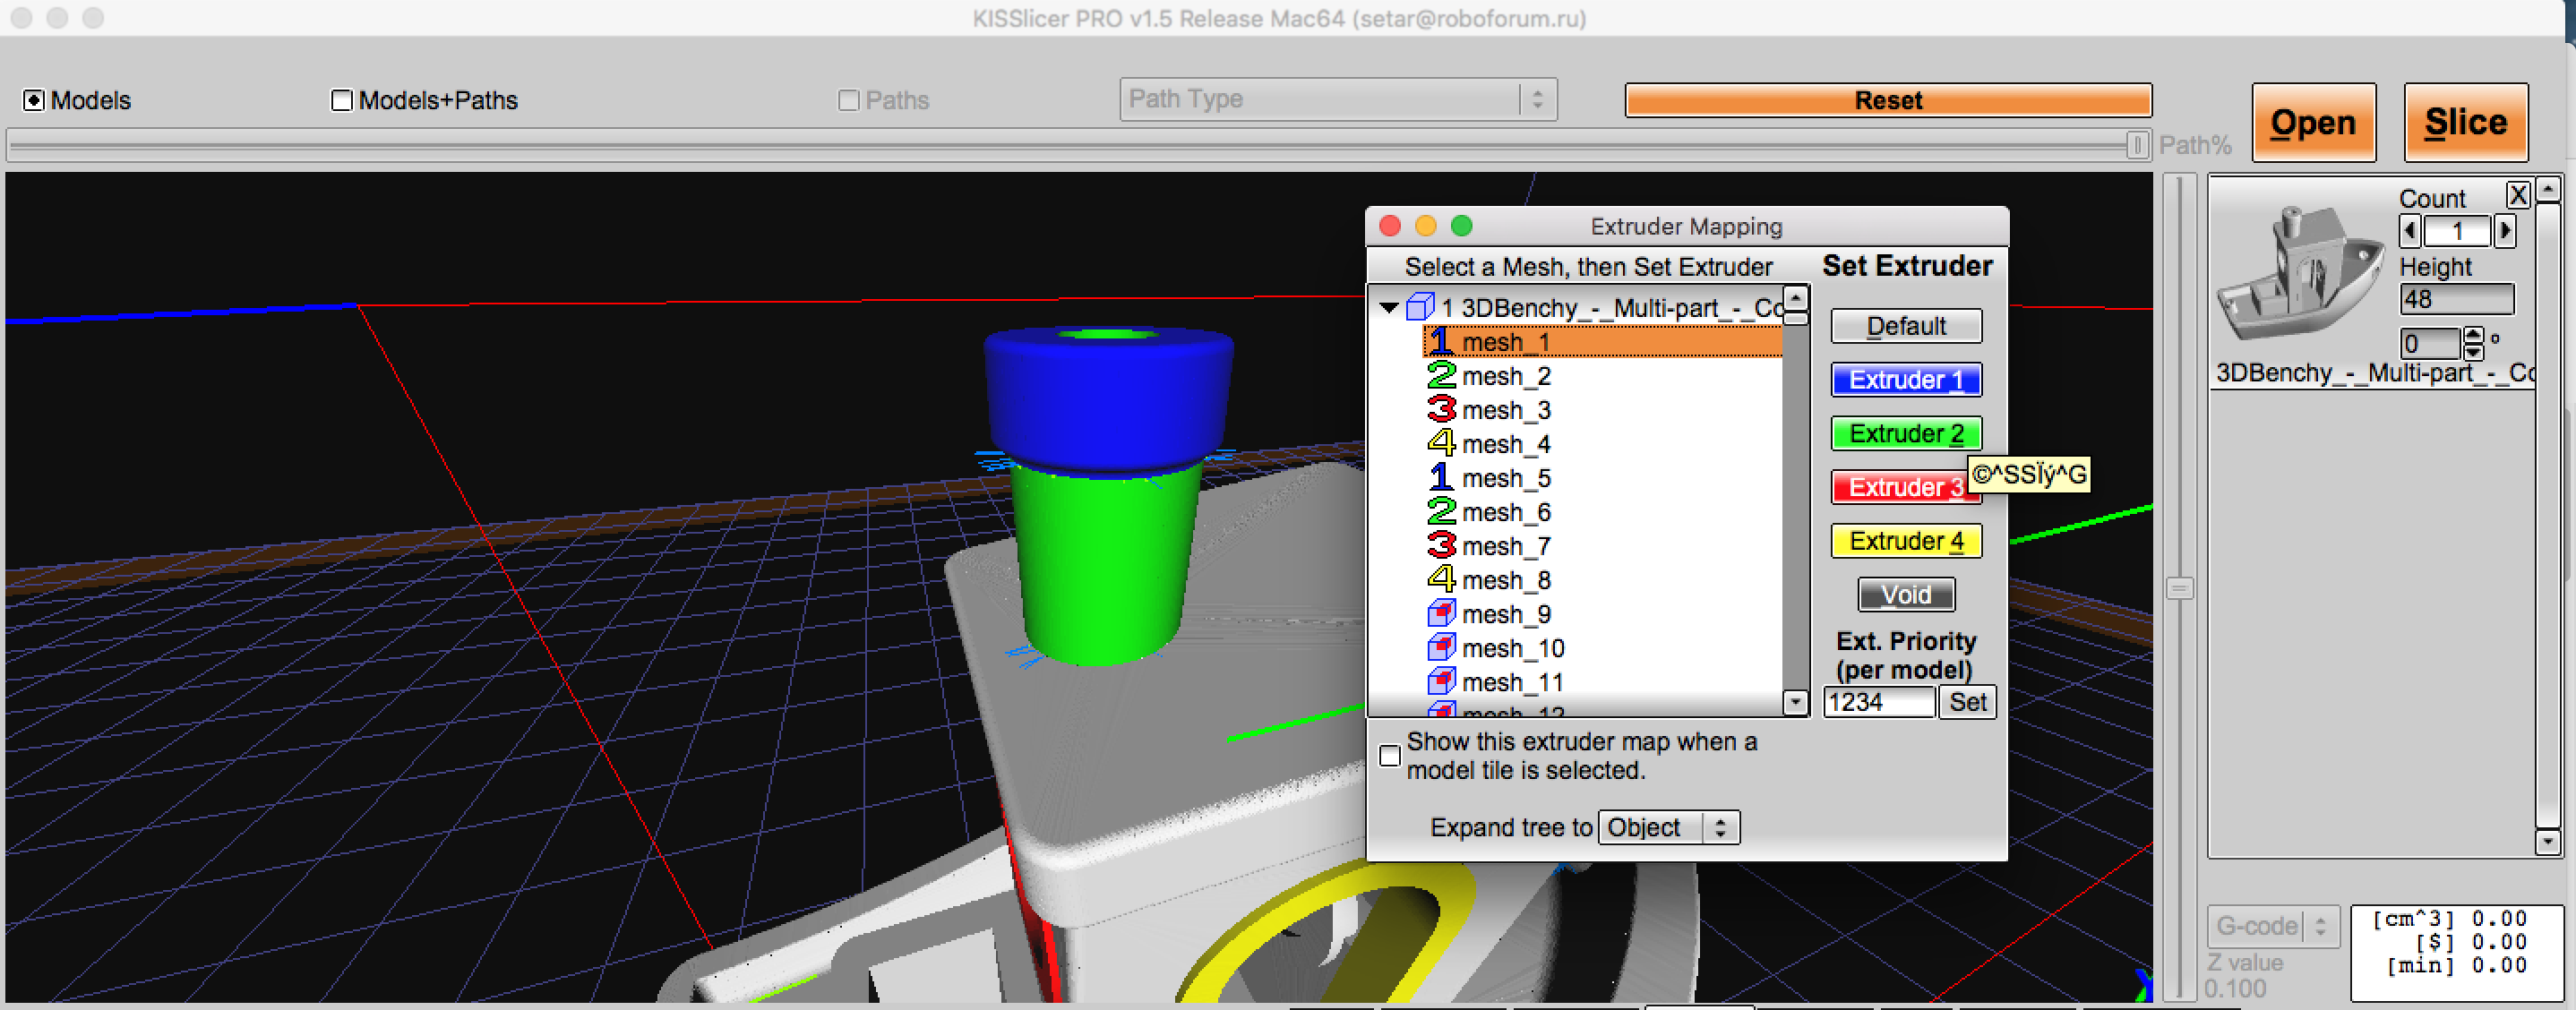Assign the yellow Extruder 4 swatch button

pos(1905,541)
